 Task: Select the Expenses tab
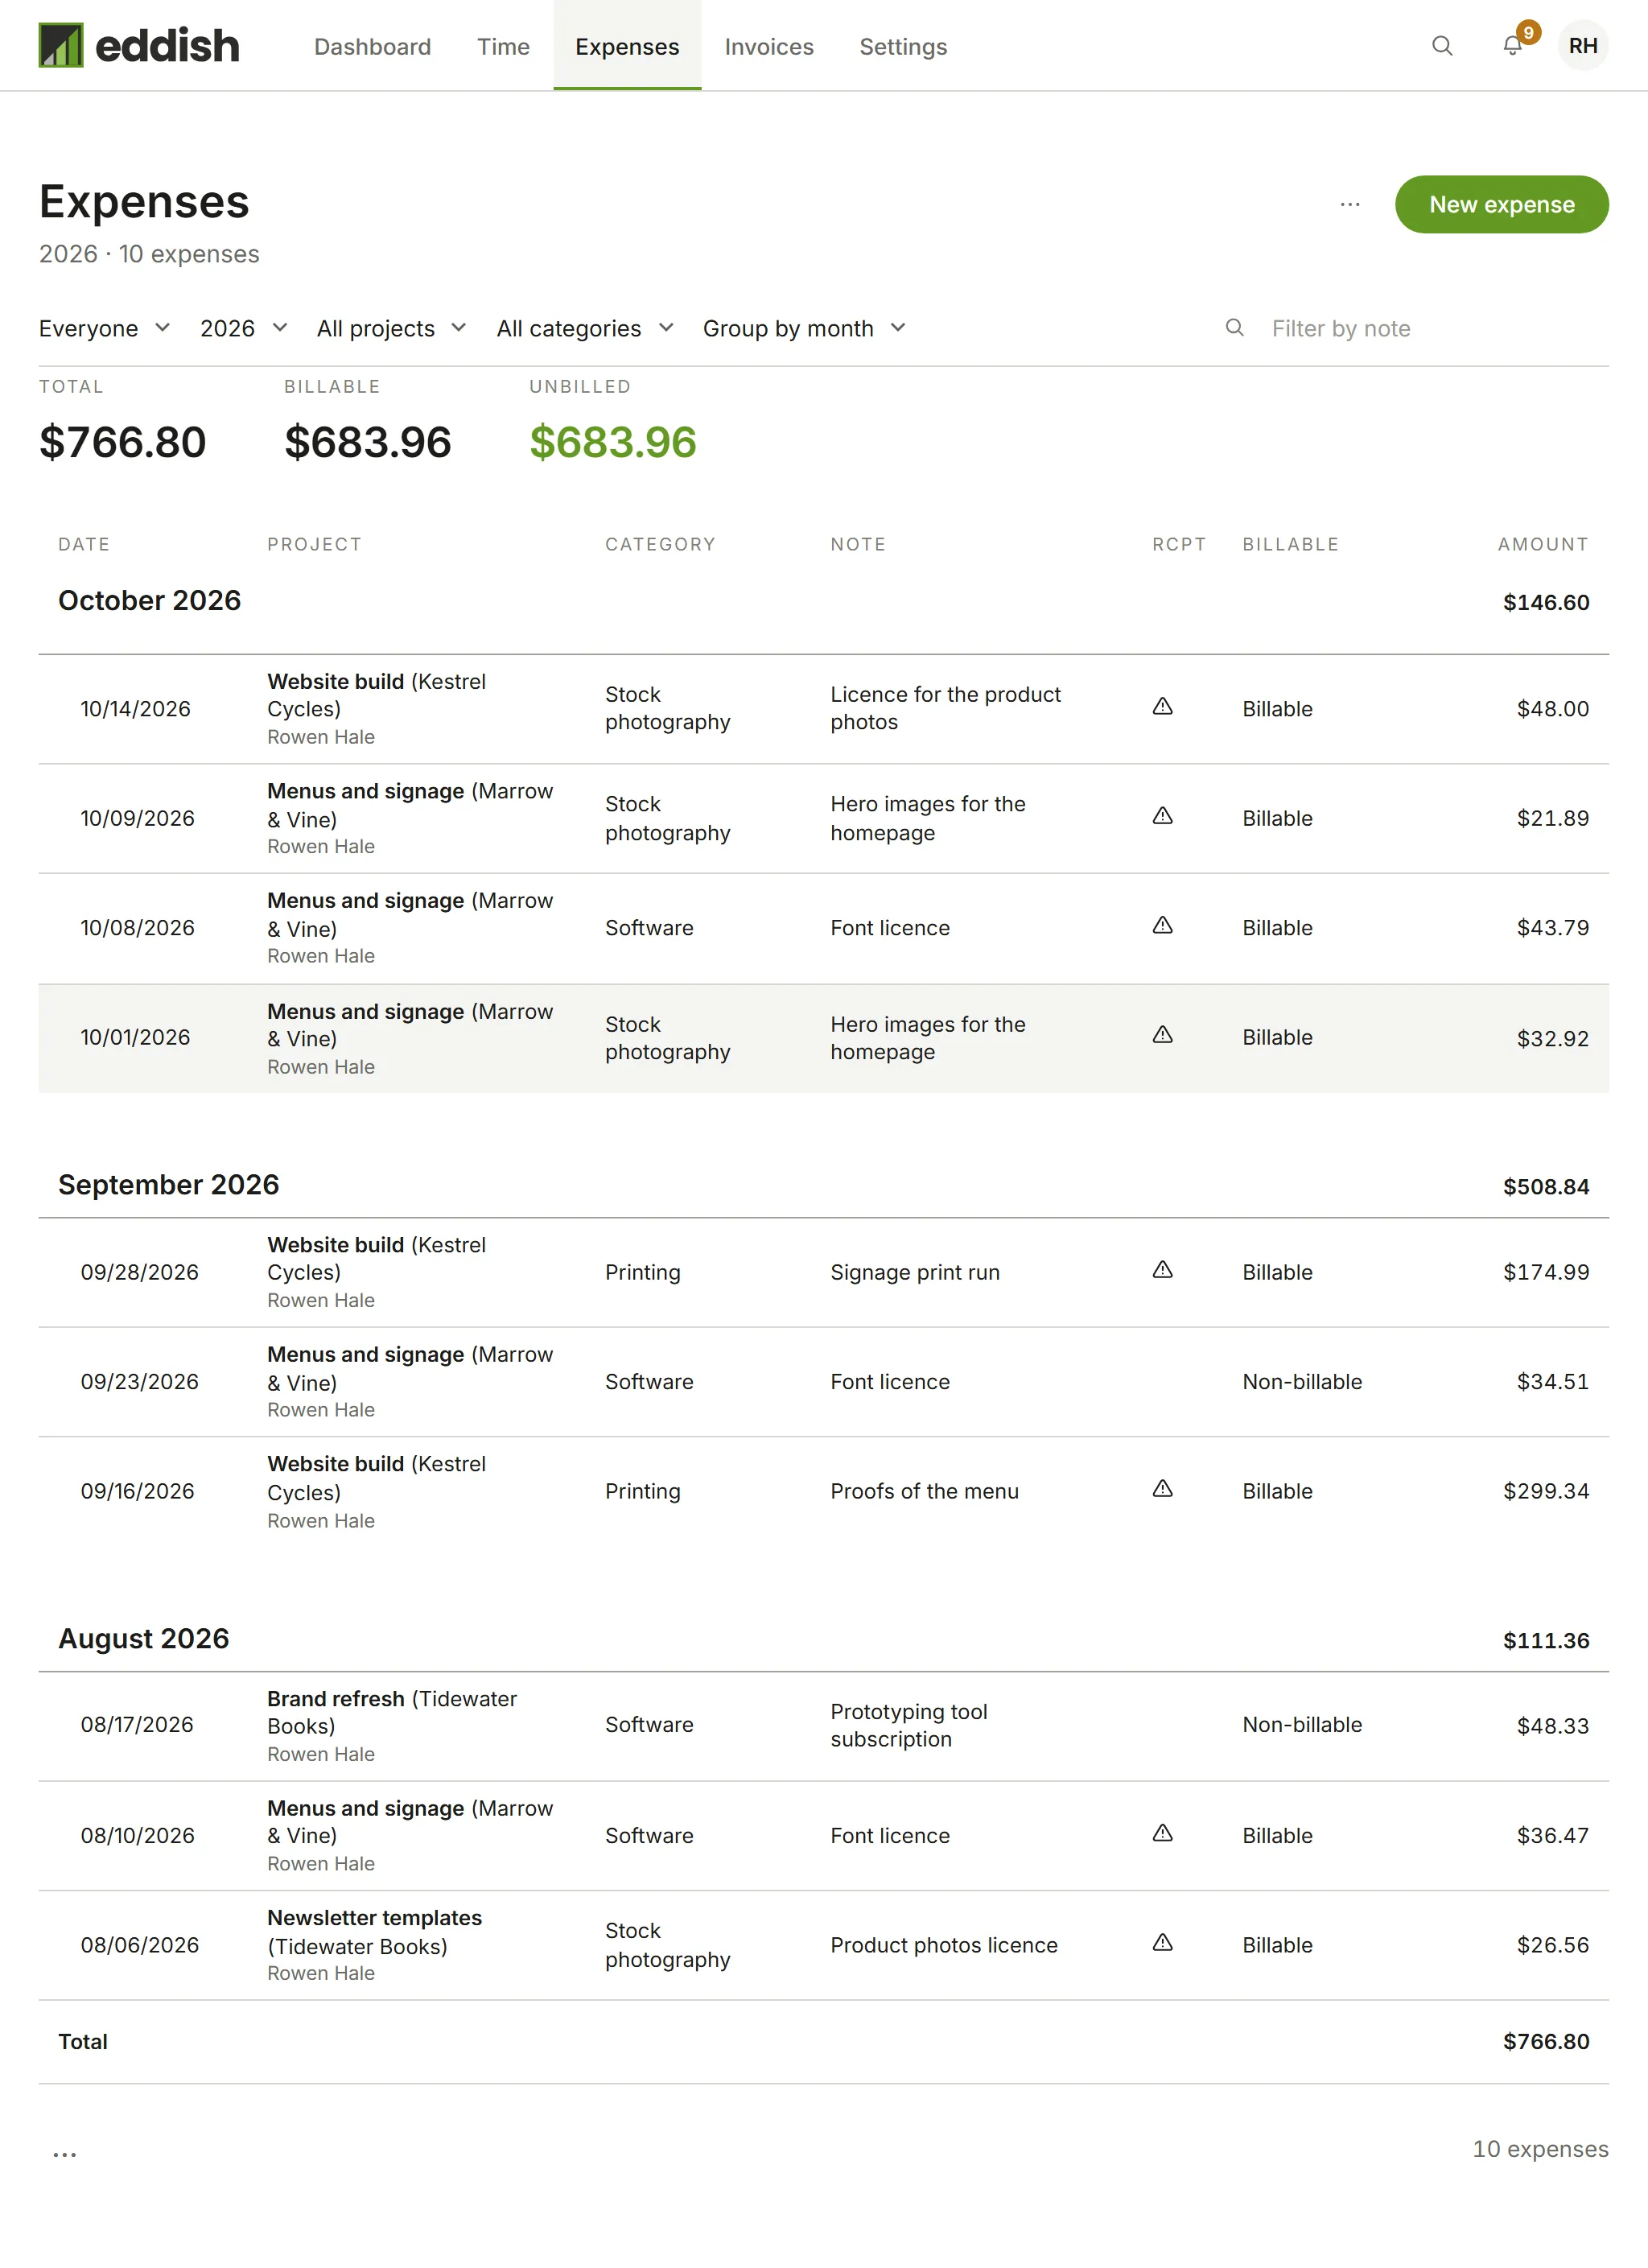tap(627, 47)
